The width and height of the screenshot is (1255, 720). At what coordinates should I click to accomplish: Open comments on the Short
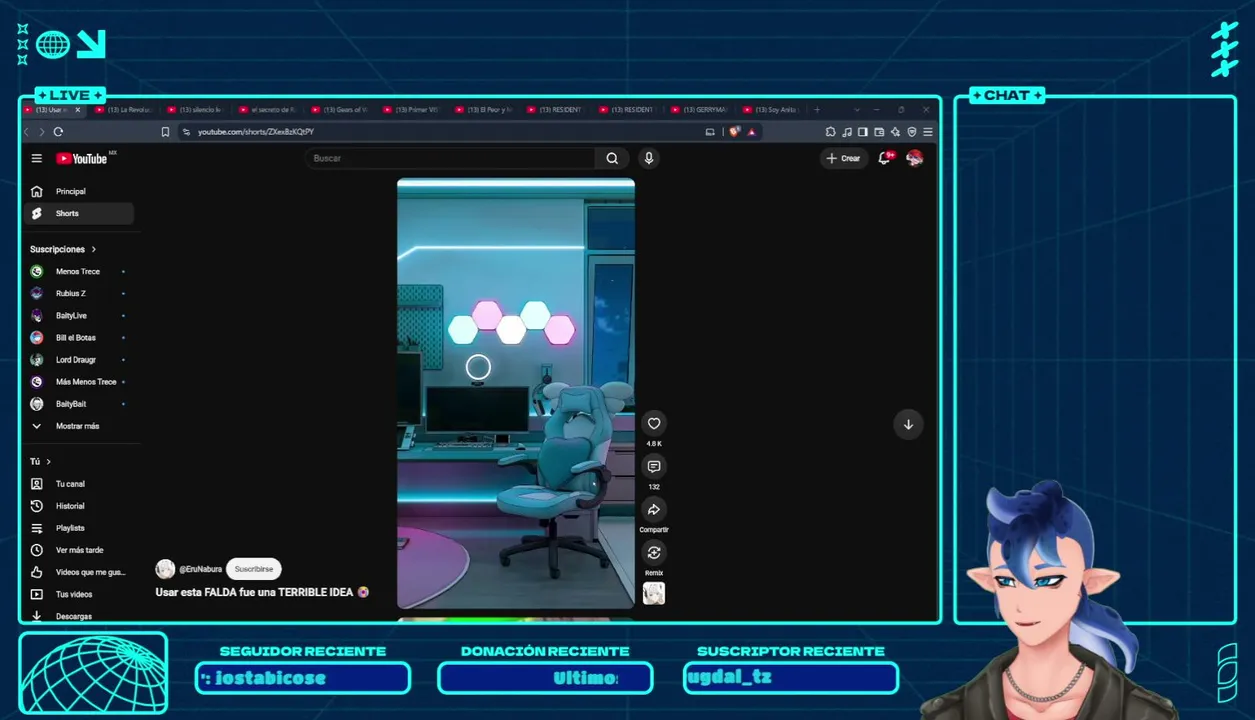(654, 466)
